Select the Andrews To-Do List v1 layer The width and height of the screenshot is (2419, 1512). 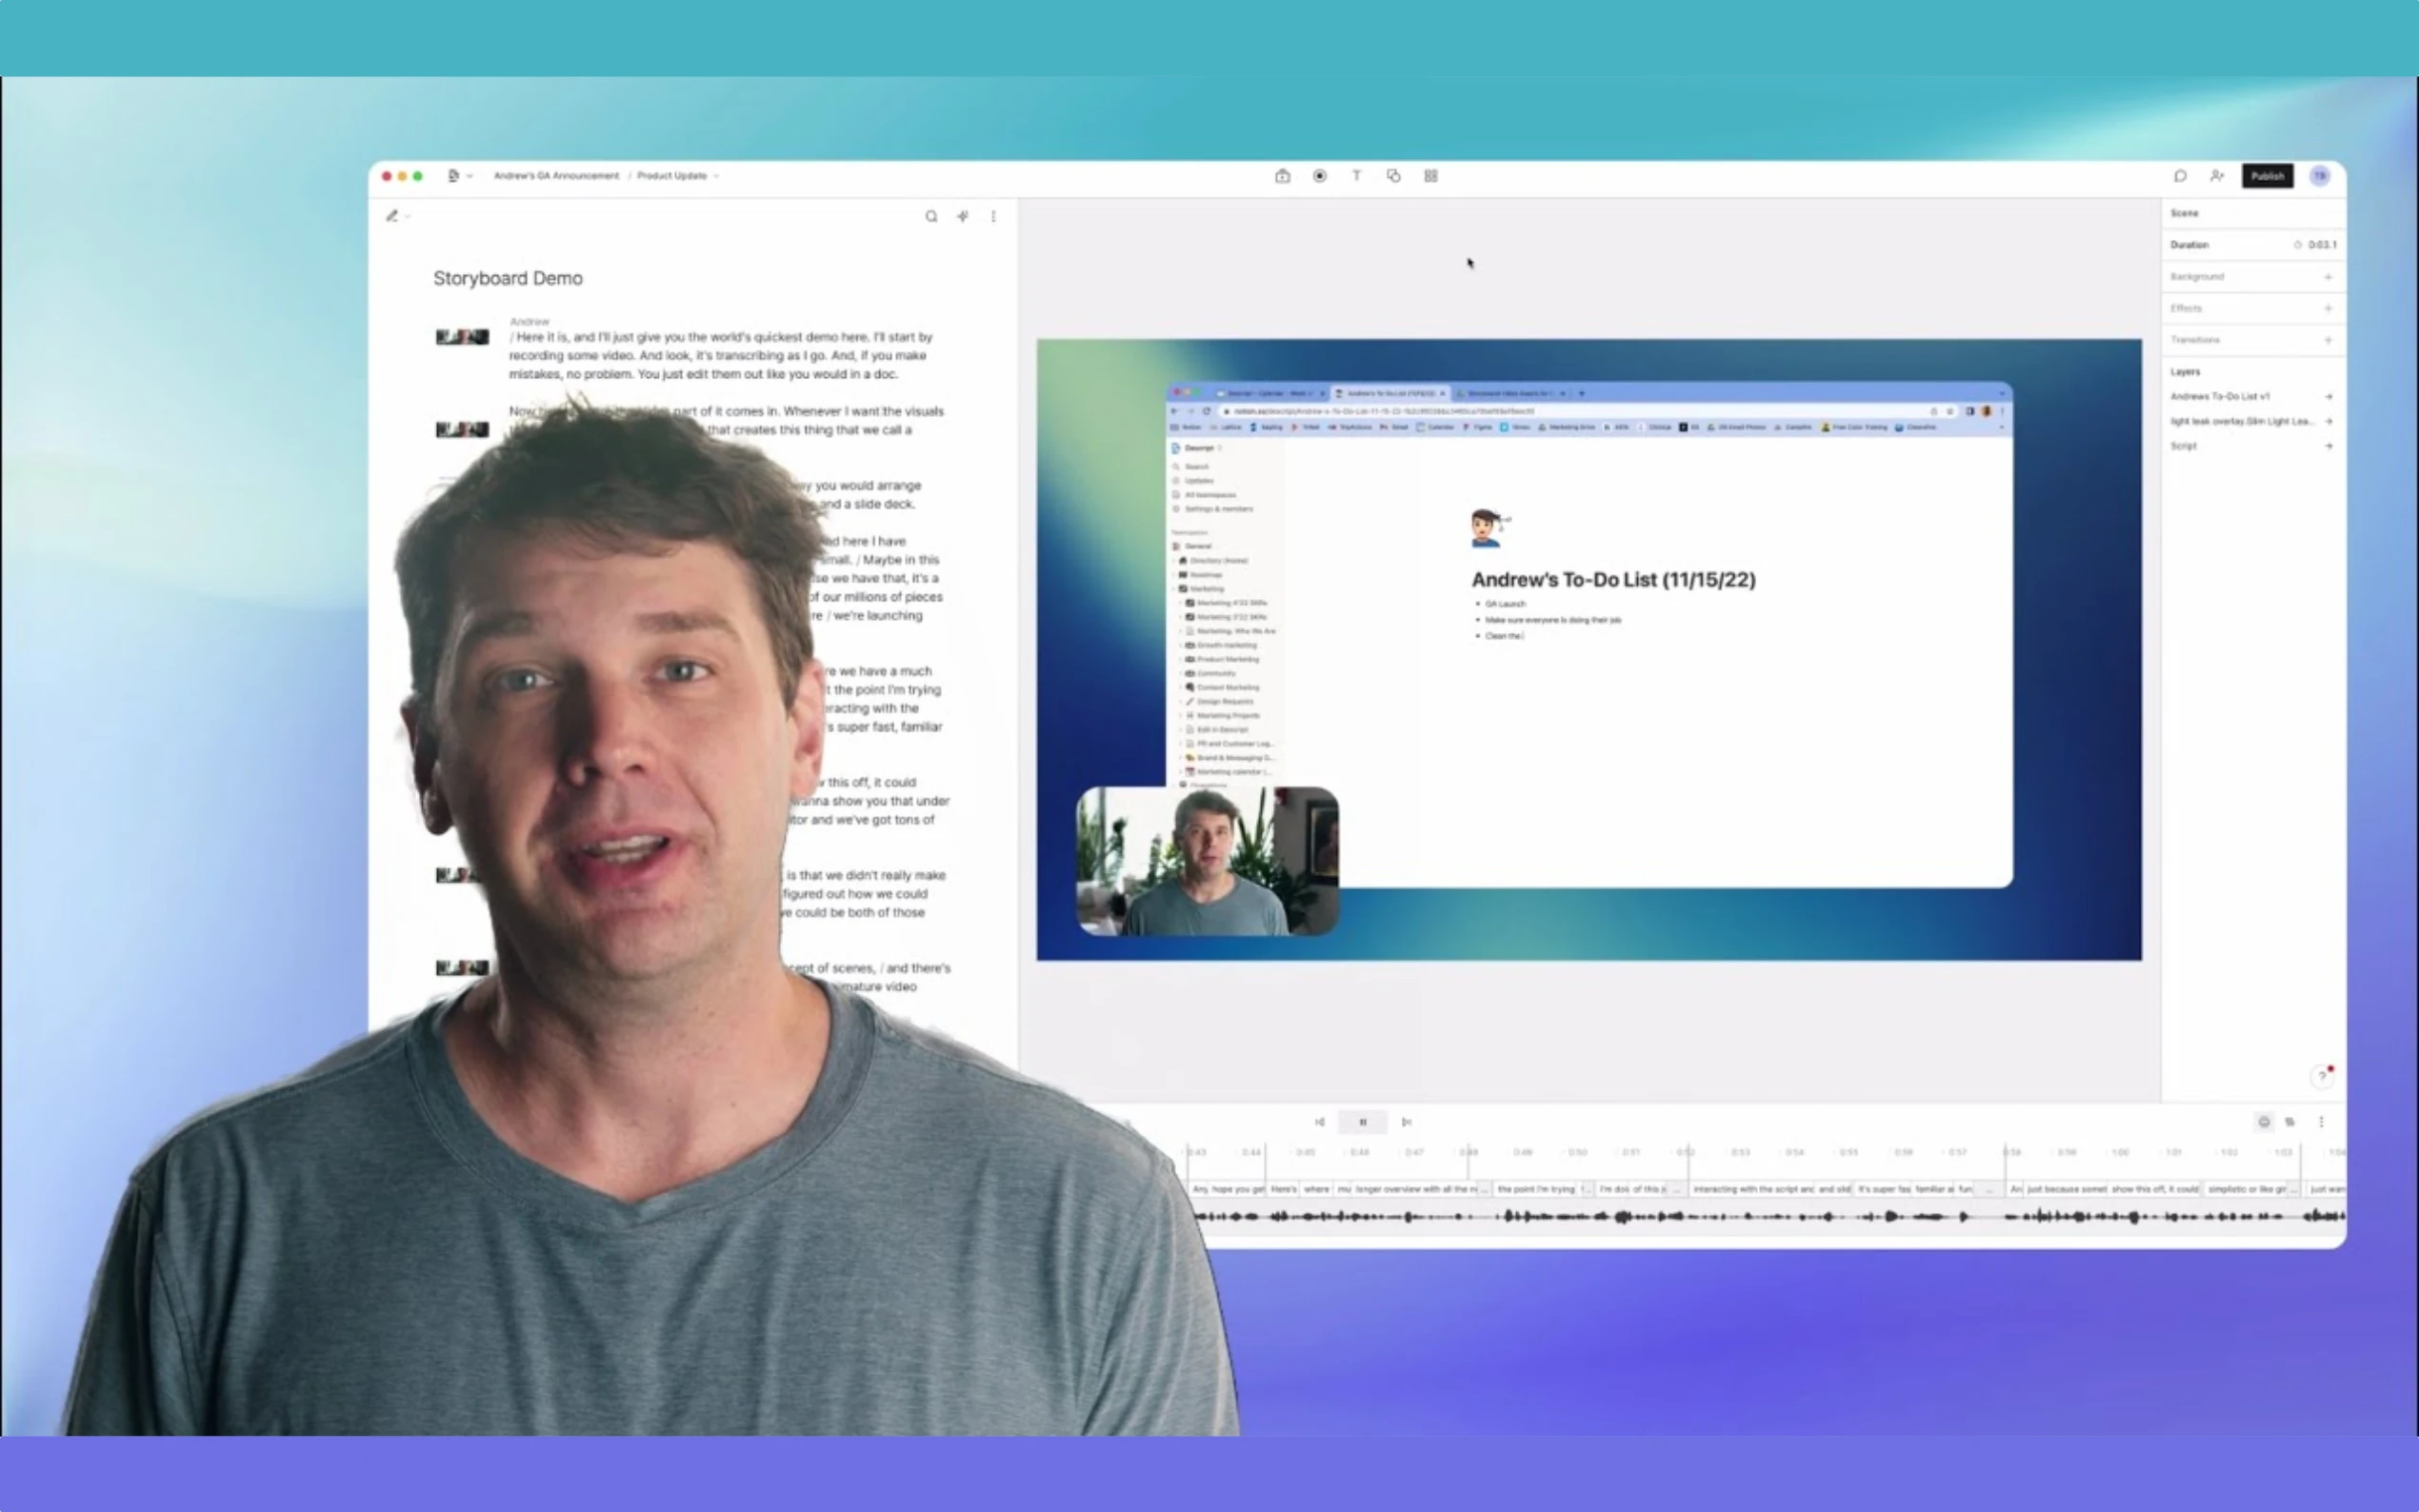[x=2219, y=397]
